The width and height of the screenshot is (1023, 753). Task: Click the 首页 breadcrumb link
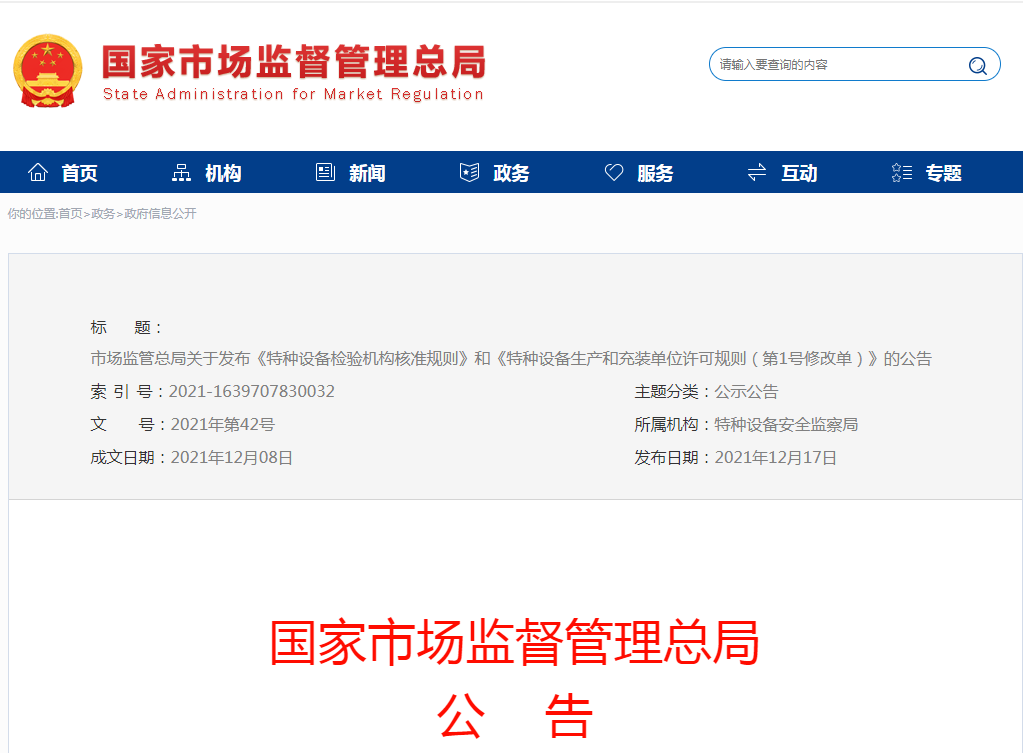[x=70, y=214]
